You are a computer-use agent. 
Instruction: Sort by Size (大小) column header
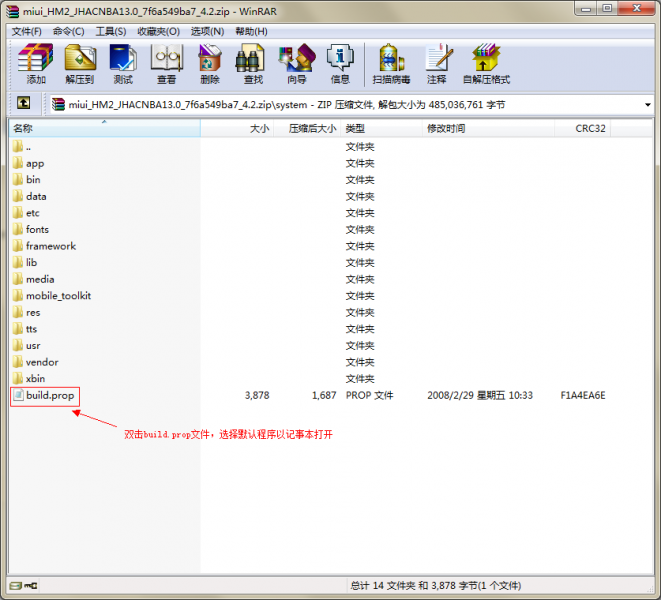pyautogui.click(x=237, y=128)
